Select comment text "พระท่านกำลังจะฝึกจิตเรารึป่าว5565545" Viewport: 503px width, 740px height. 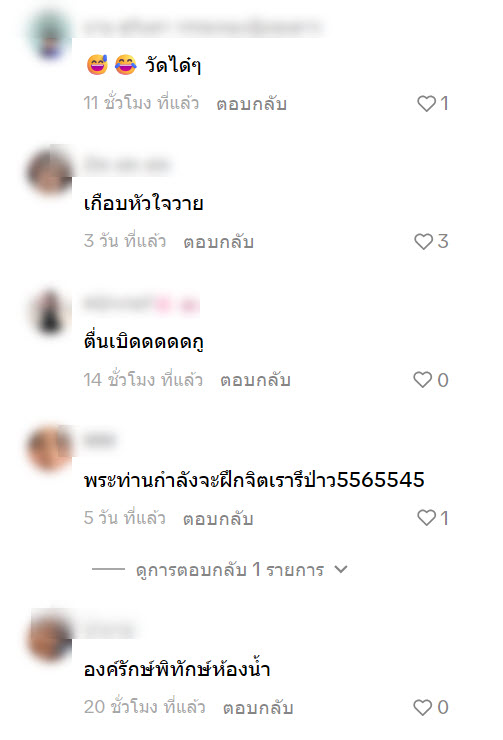[254, 480]
